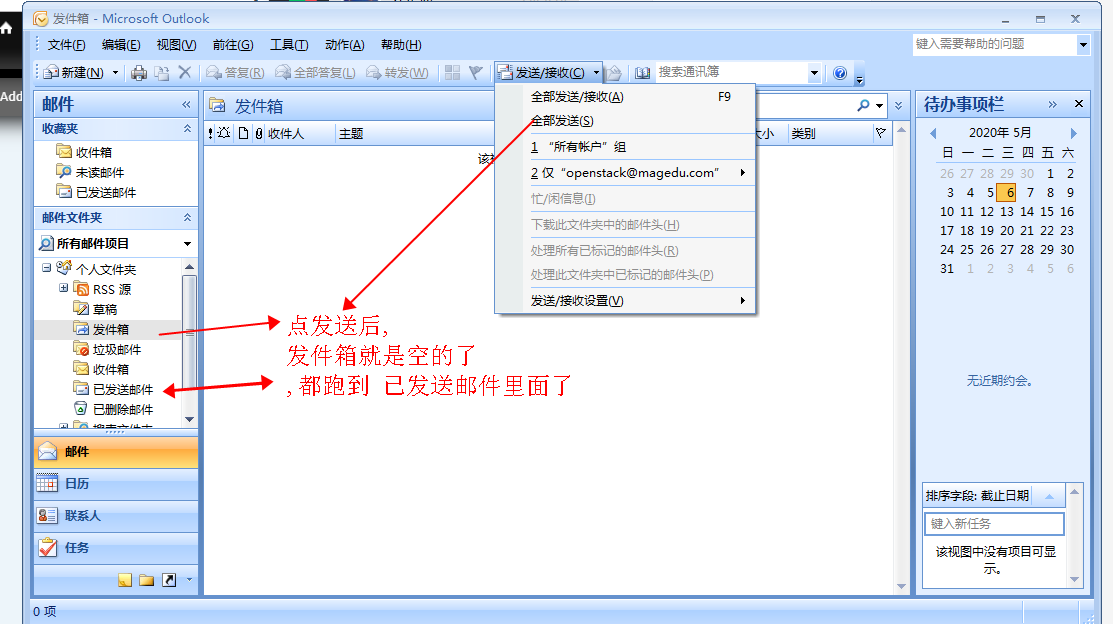Image resolution: width=1113 pixels, height=624 pixels.
Task: Click the Icon column header (page icon)
Action: (243, 133)
